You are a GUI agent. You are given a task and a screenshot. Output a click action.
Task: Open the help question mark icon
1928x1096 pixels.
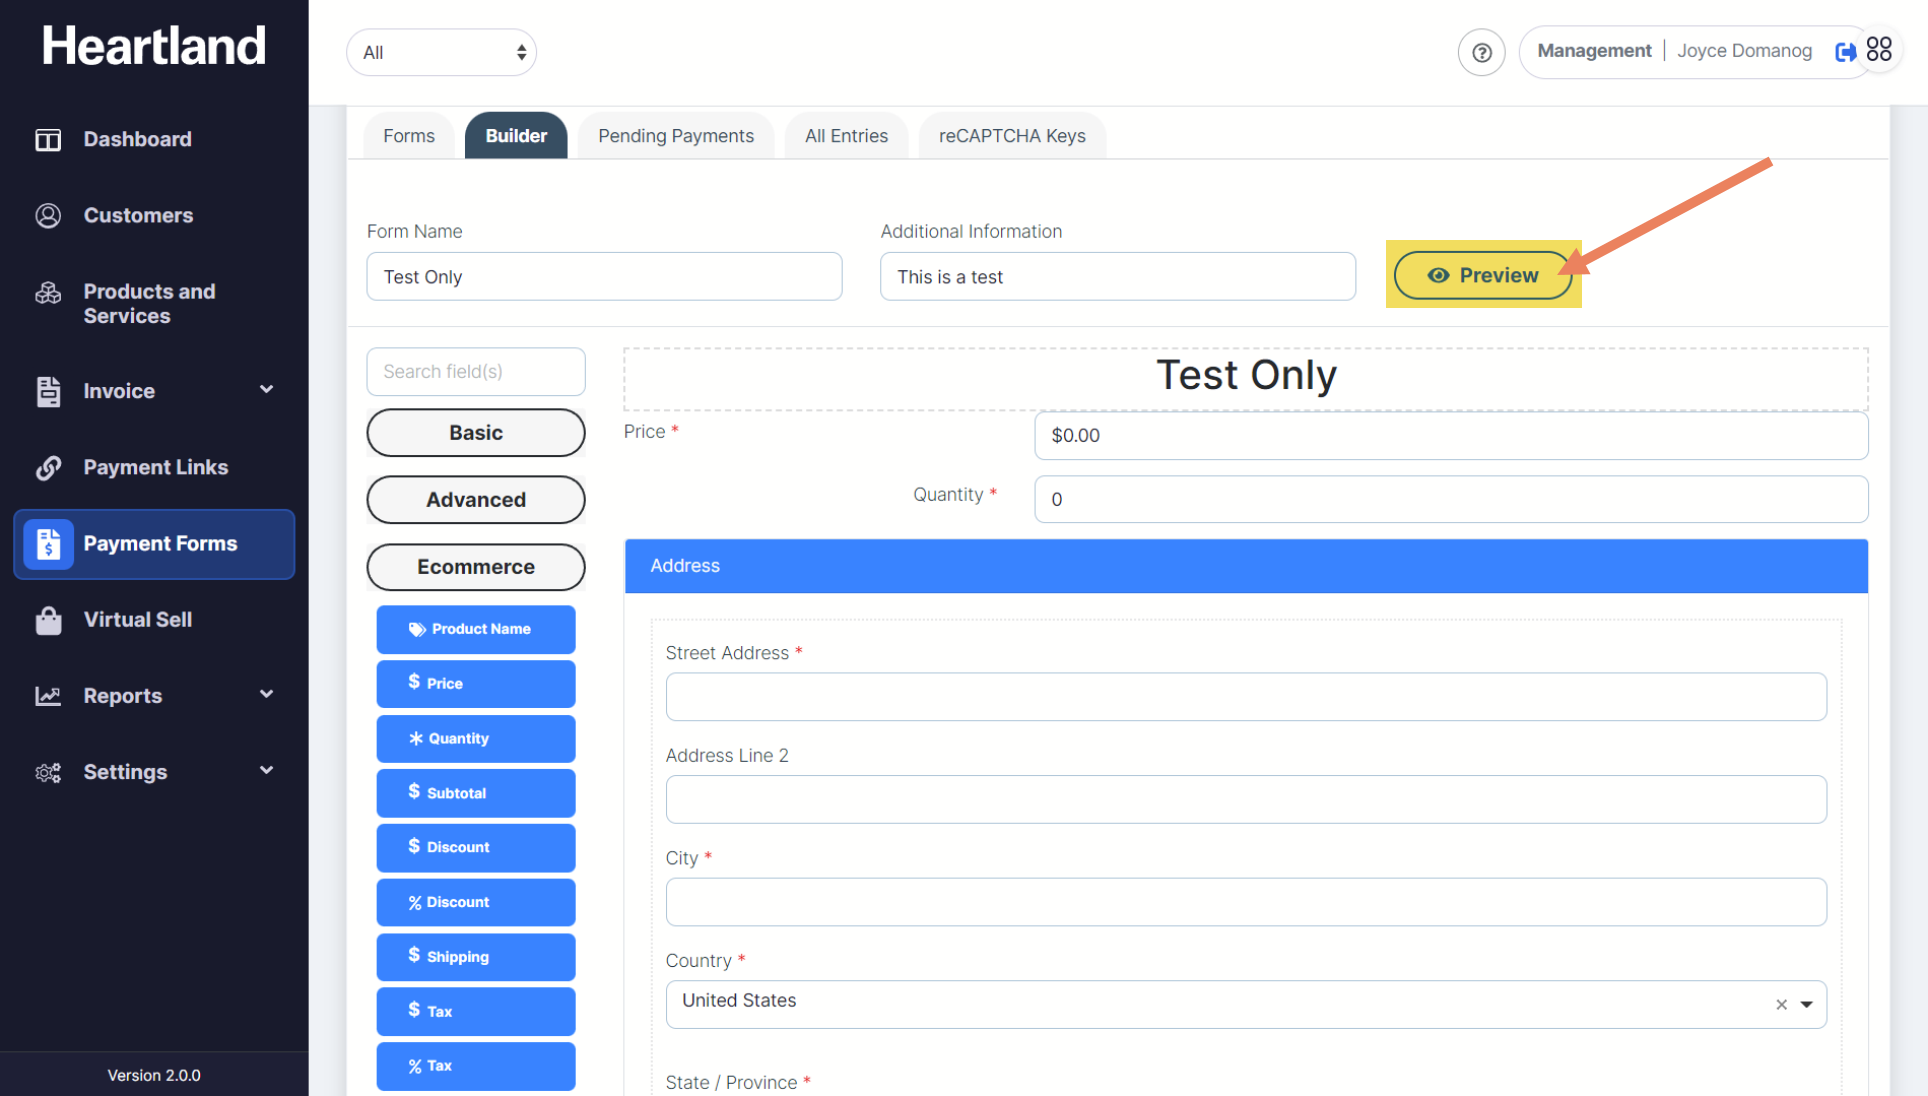click(x=1481, y=53)
